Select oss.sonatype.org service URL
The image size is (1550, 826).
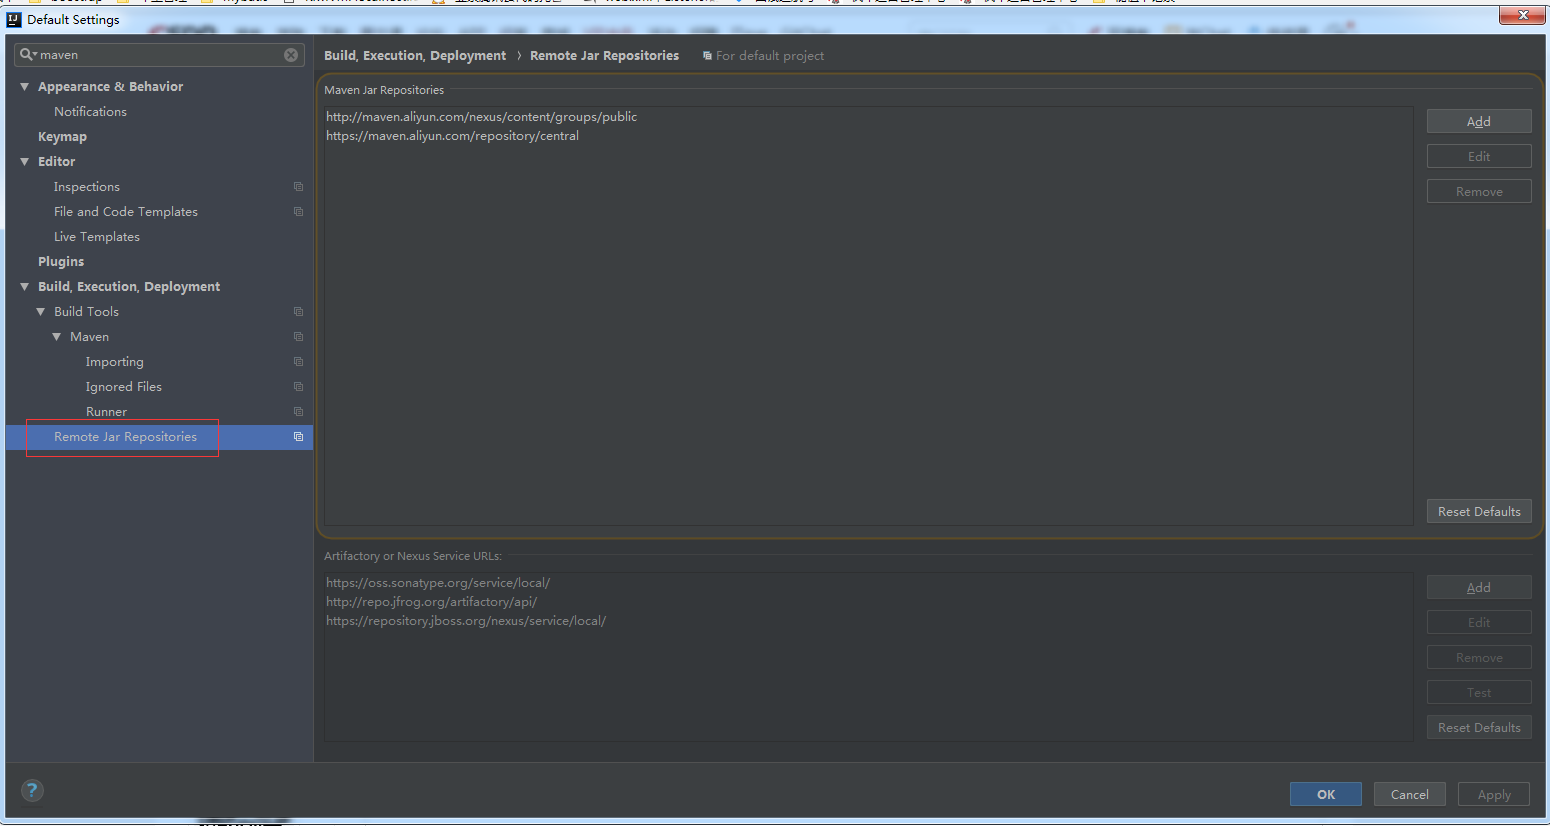pos(438,583)
